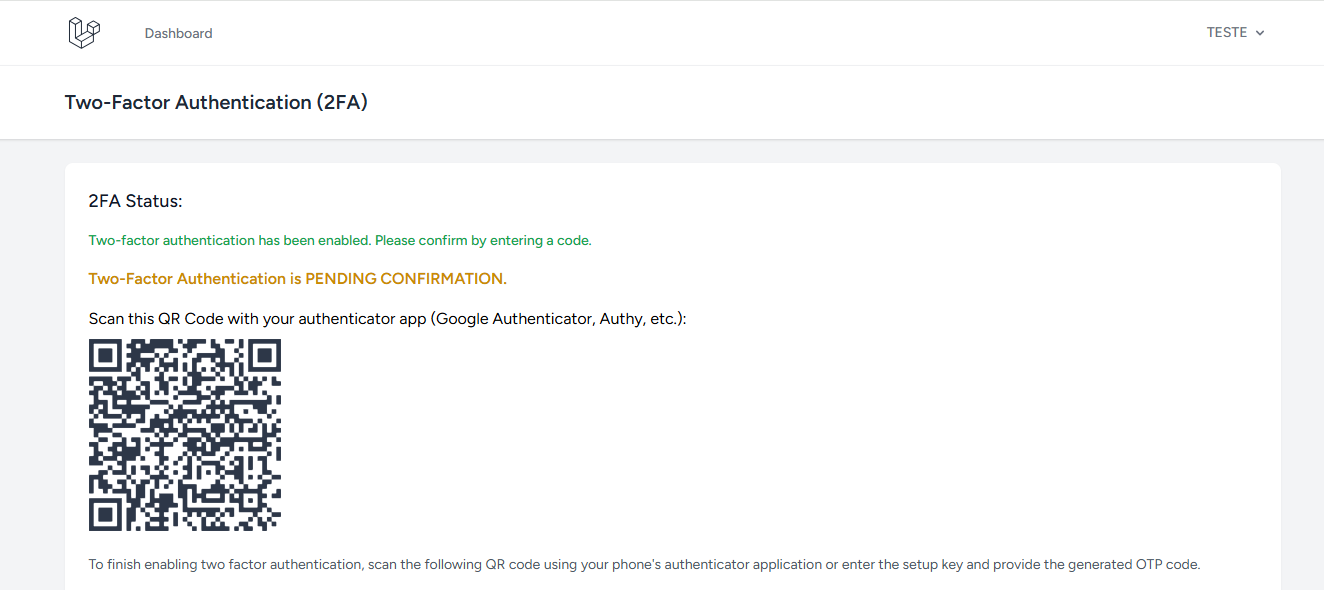
Task: Click the 'Two-factor authentication has been enabled' message
Action: click(x=340, y=240)
